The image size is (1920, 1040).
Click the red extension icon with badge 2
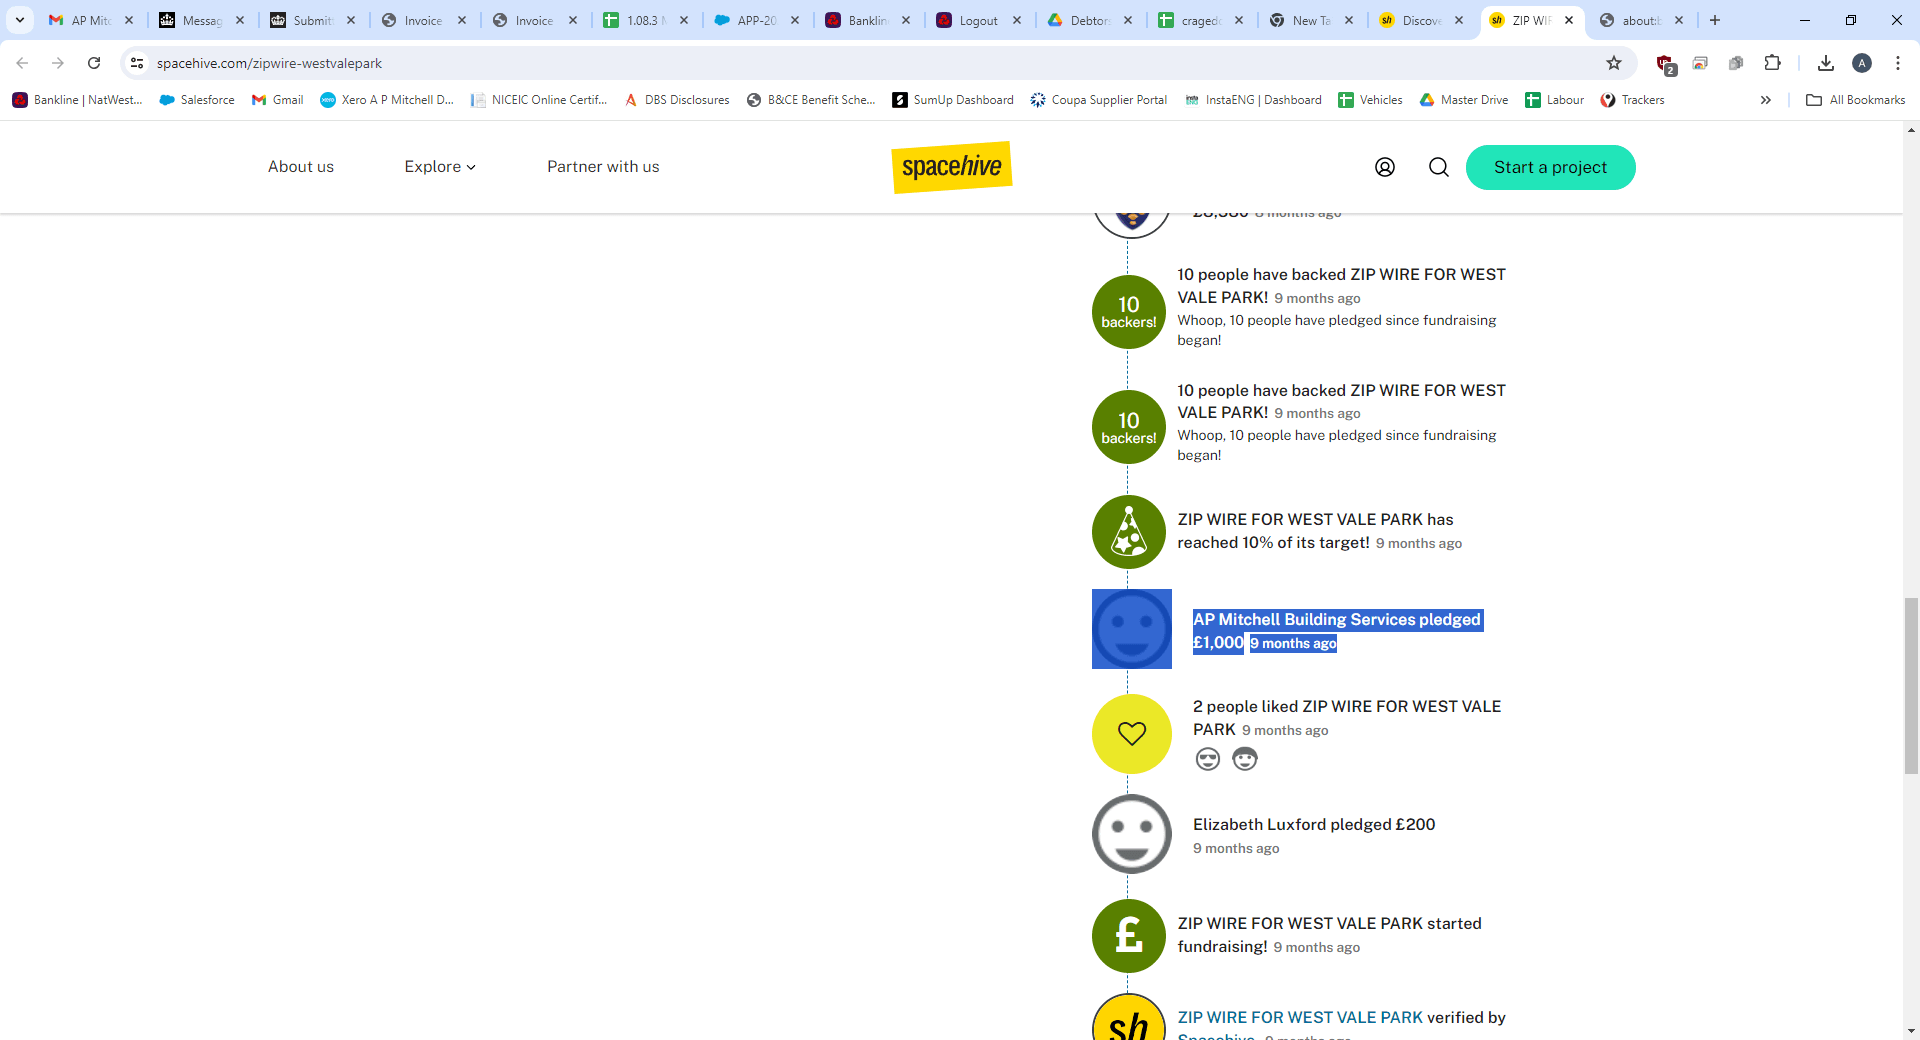[x=1665, y=64]
